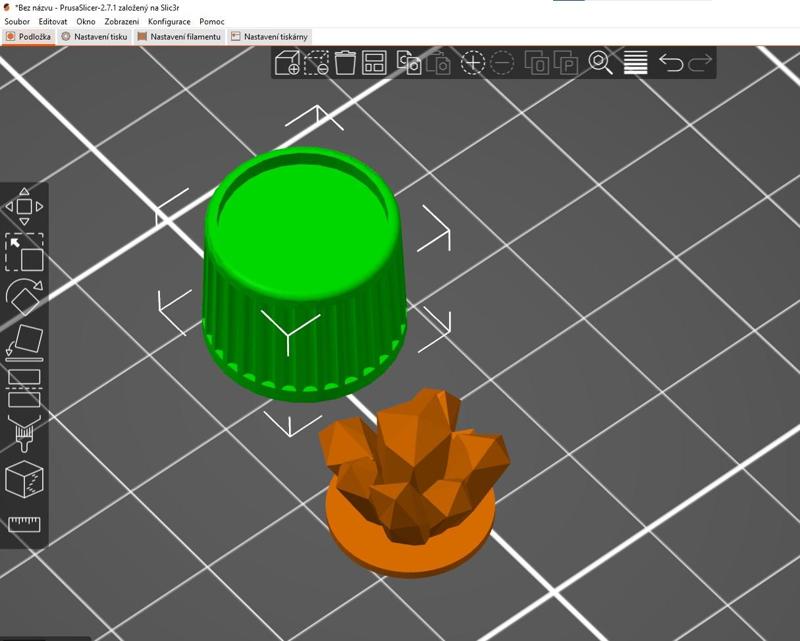Open the Konfigurace menu

point(169,21)
